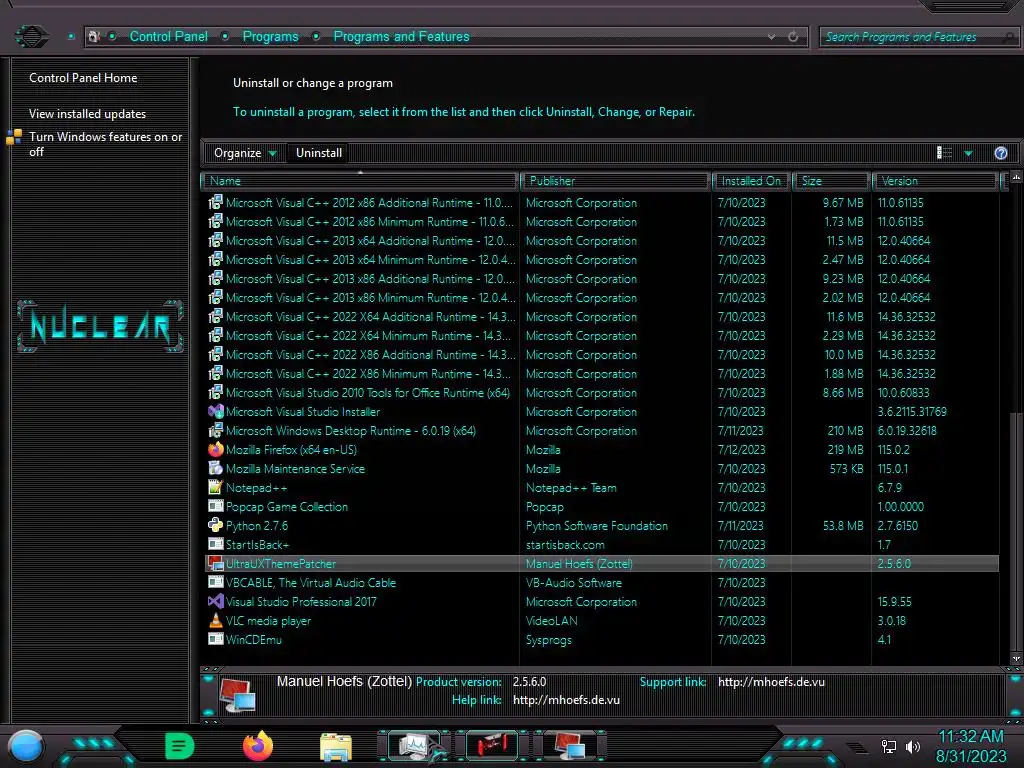Click the Uninstall toolbar button
Screen dimensions: 1024x768
tap(319, 153)
